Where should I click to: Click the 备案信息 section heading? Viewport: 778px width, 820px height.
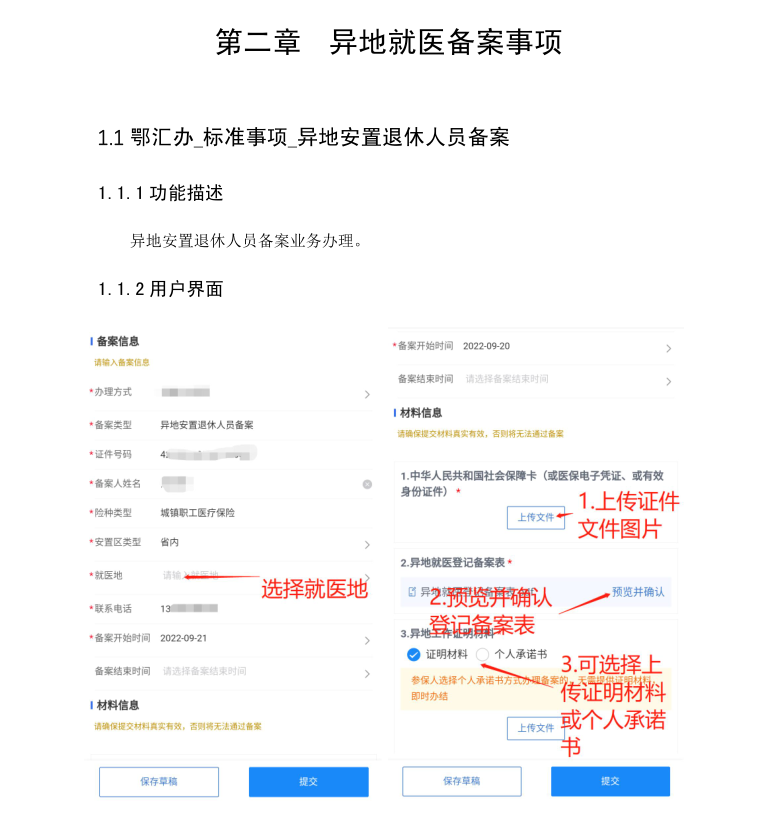[118, 341]
